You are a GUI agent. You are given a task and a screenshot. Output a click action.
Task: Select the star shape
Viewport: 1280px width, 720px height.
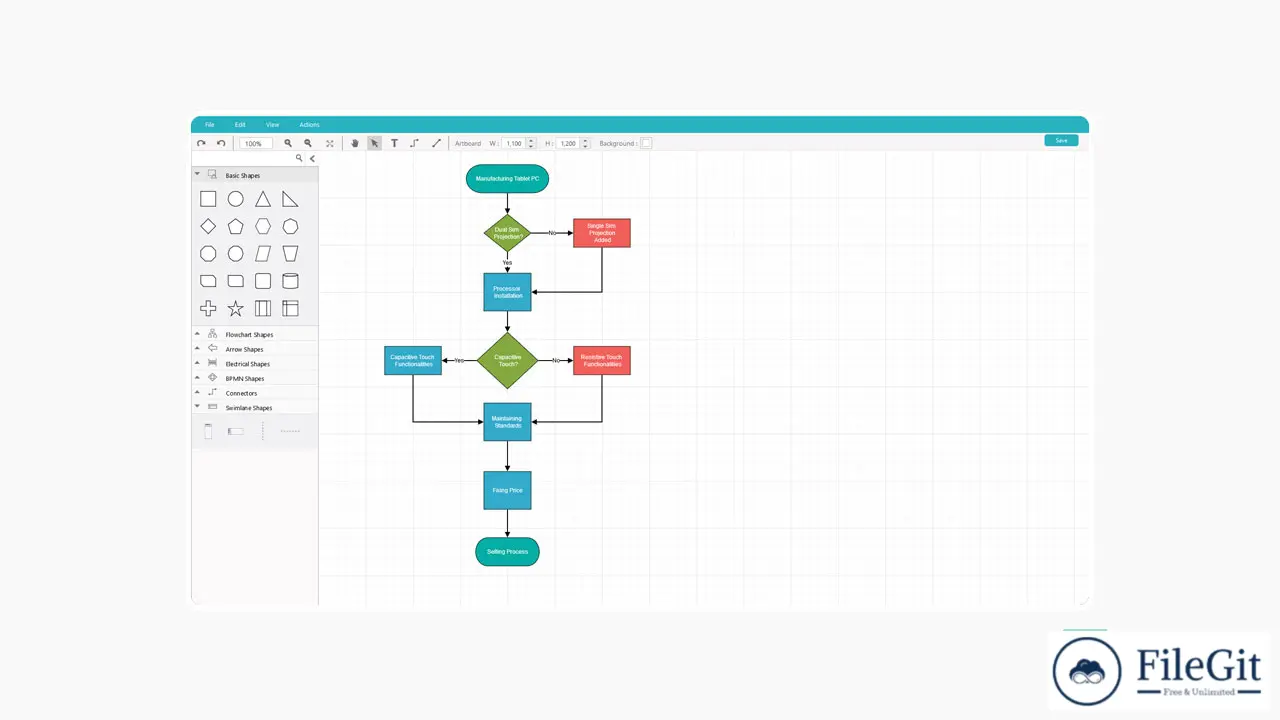pyautogui.click(x=235, y=308)
